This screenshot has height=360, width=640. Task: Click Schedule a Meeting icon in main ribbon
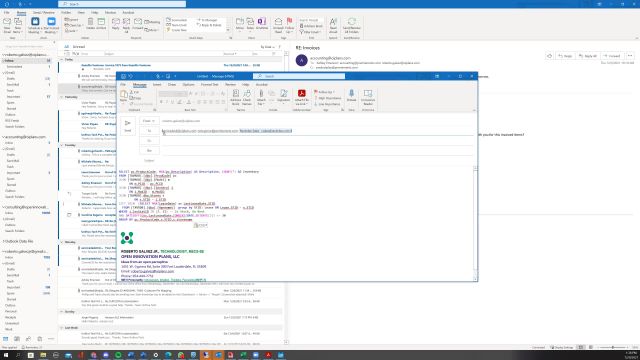[x=35, y=25]
